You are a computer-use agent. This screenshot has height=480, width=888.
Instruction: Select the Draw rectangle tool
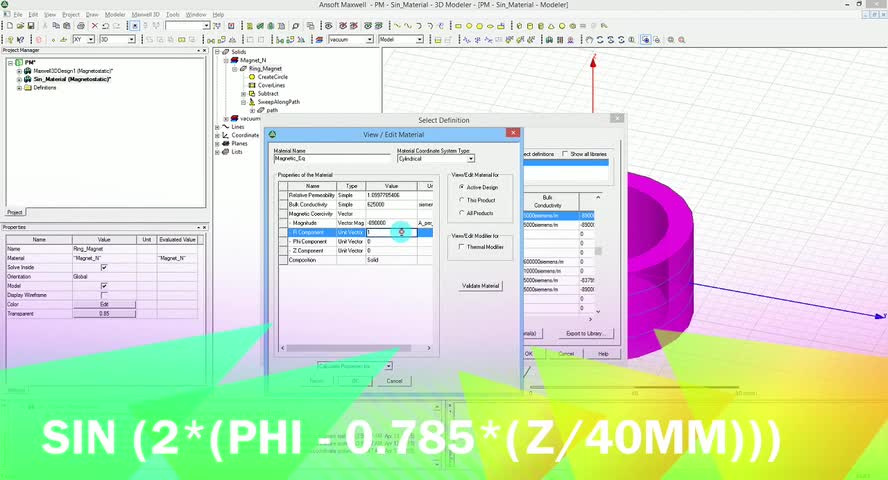pos(458,26)
